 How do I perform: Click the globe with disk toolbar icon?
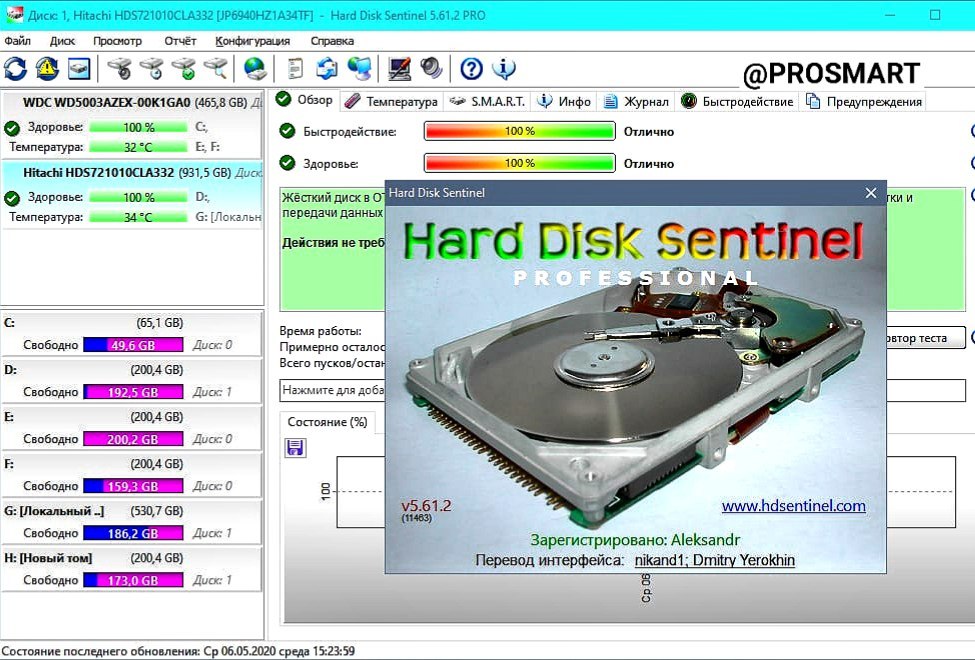point(255,68)
